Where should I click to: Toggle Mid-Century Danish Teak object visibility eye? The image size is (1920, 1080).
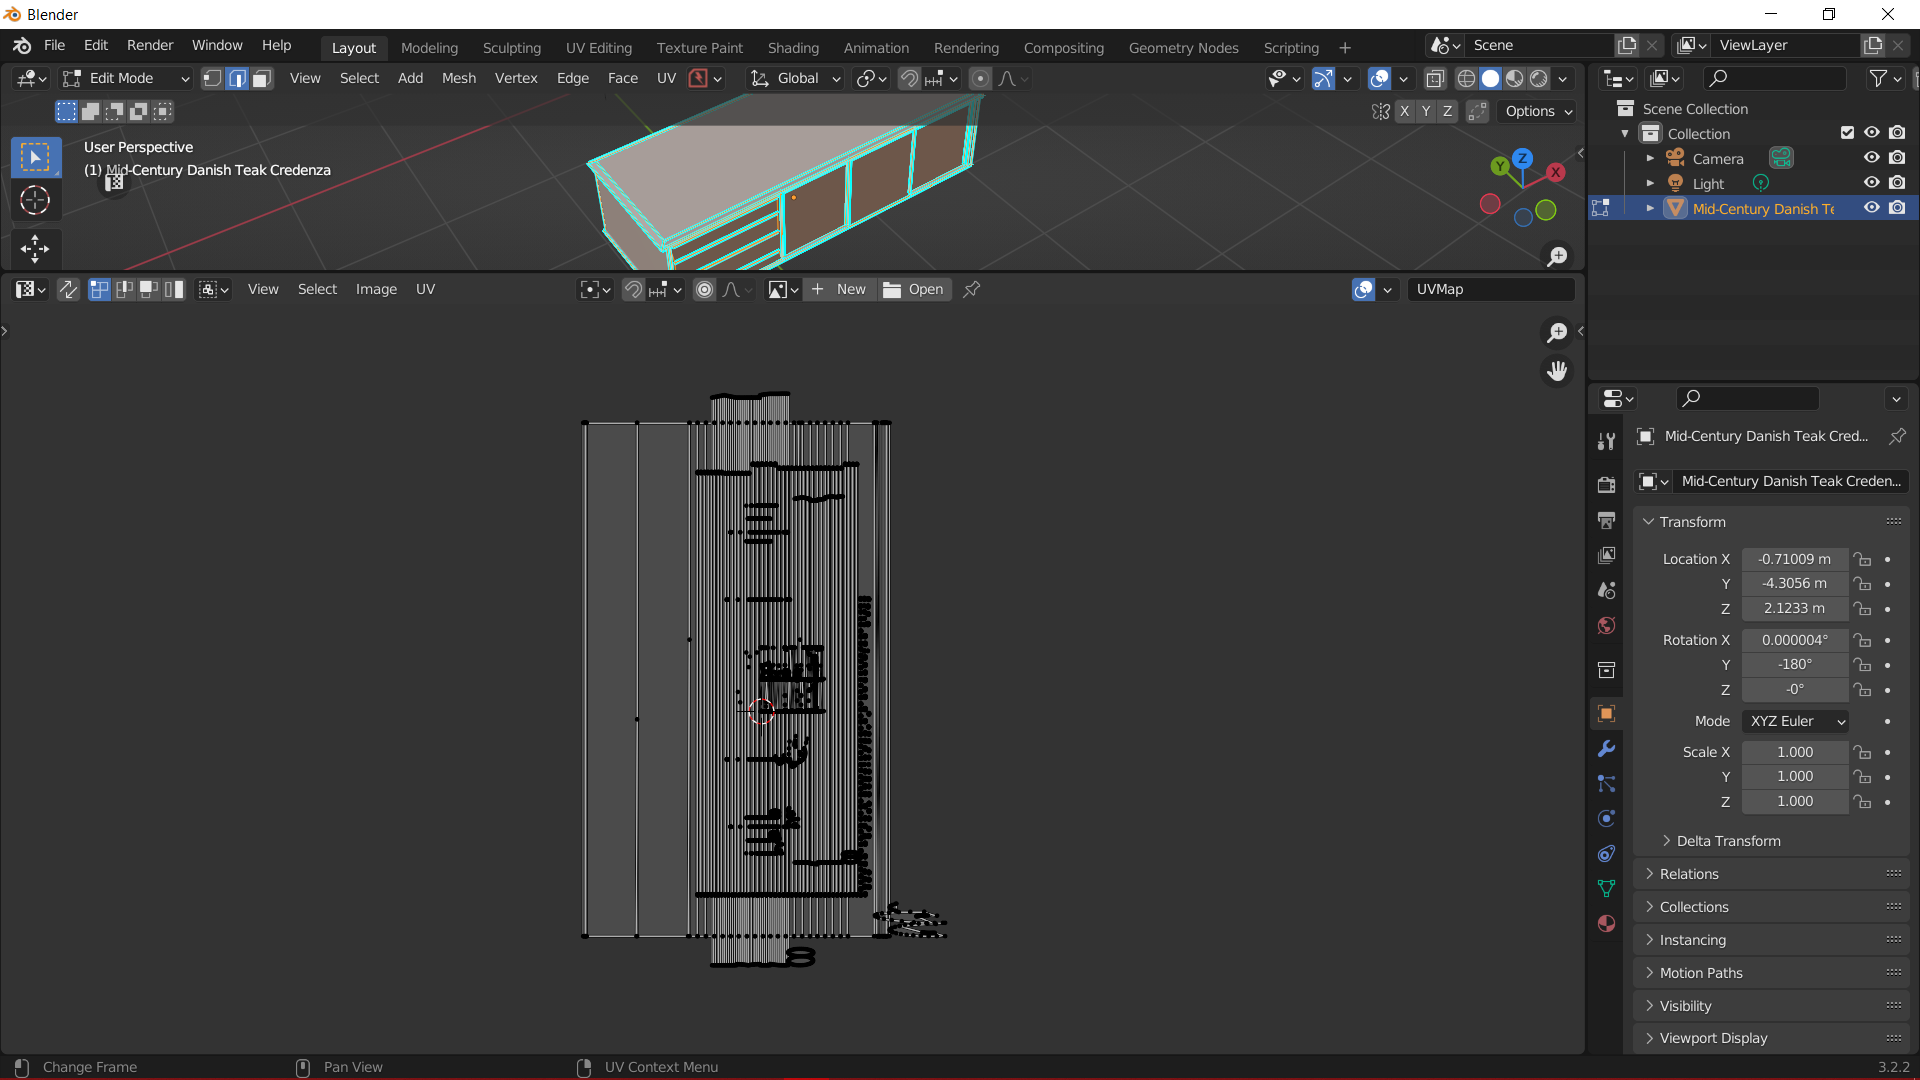tap(1871, 208)
